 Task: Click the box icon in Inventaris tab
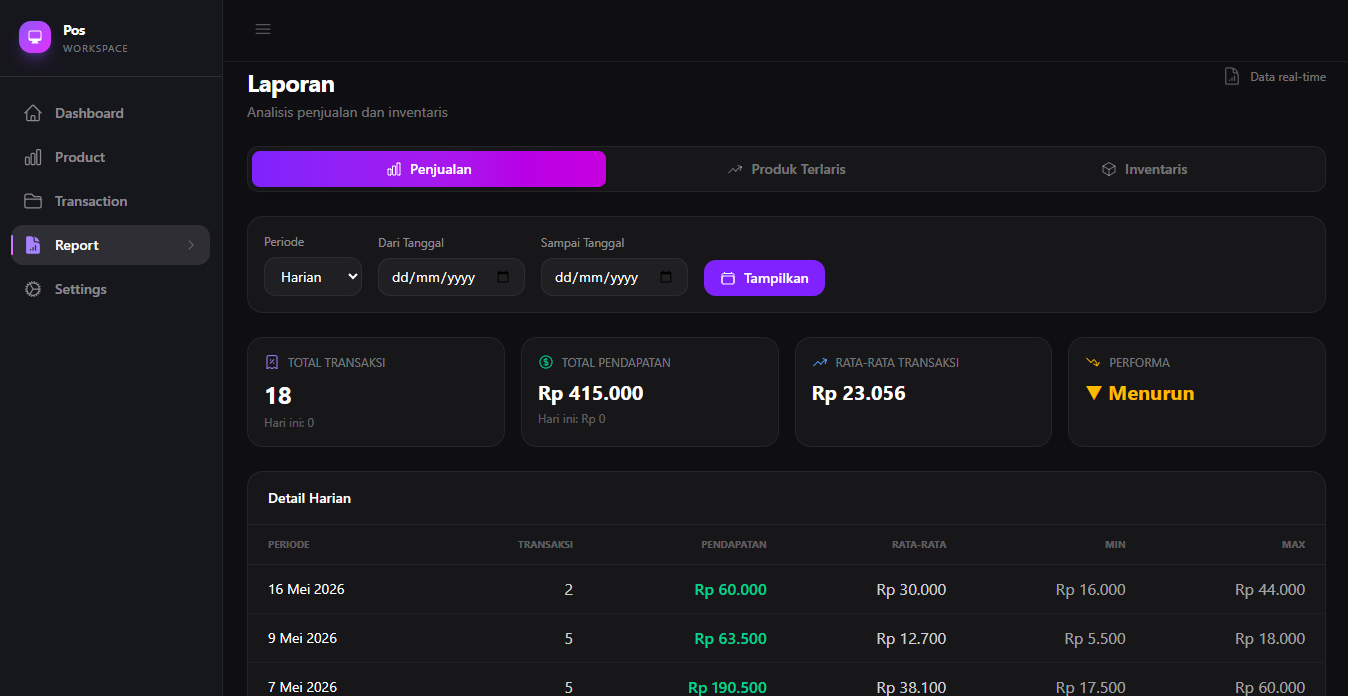[x=1108, y=169]
